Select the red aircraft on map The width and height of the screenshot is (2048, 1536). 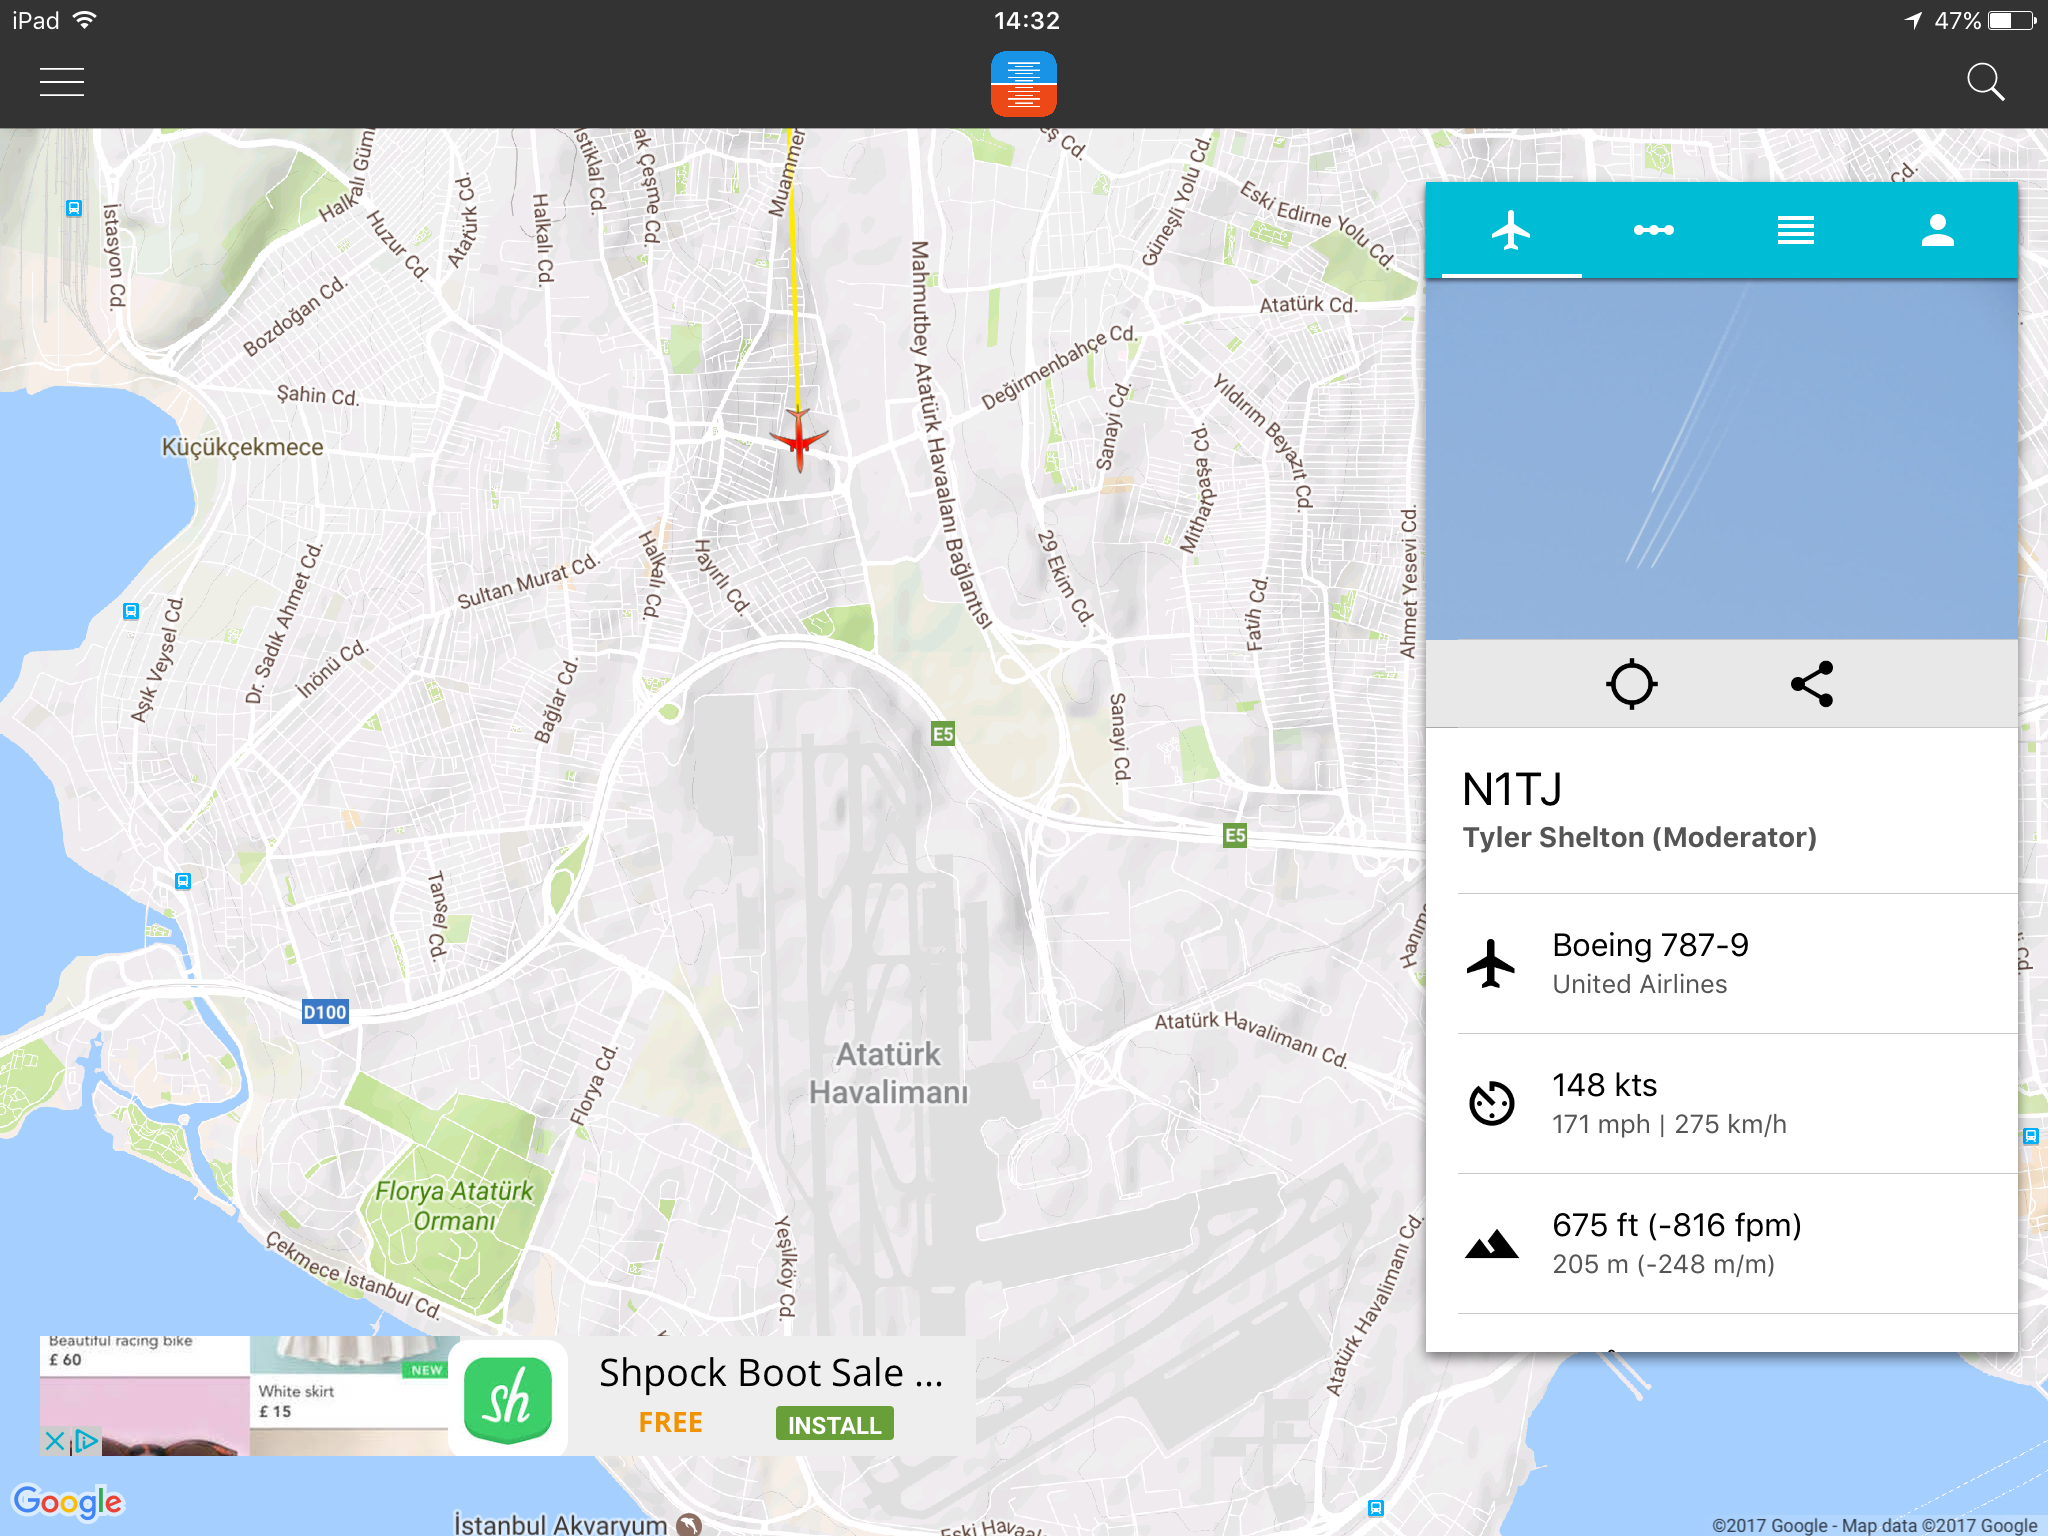pyautogui.click(x=799, y=438)
